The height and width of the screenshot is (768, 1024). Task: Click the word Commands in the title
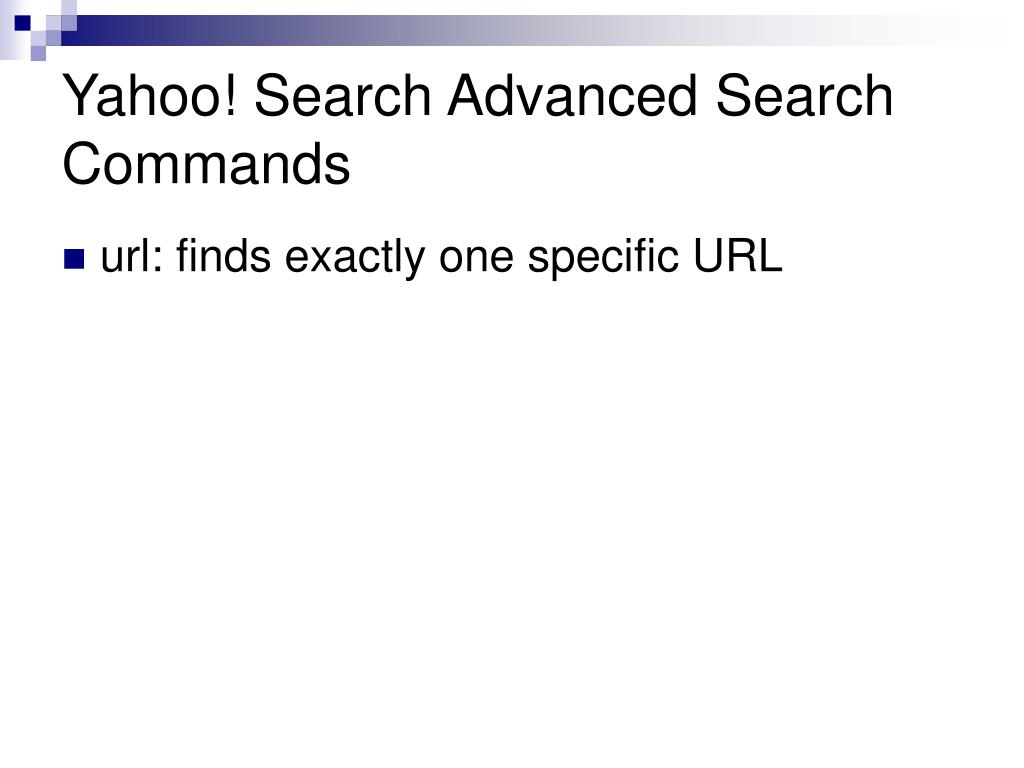click(x=206, y=163)
